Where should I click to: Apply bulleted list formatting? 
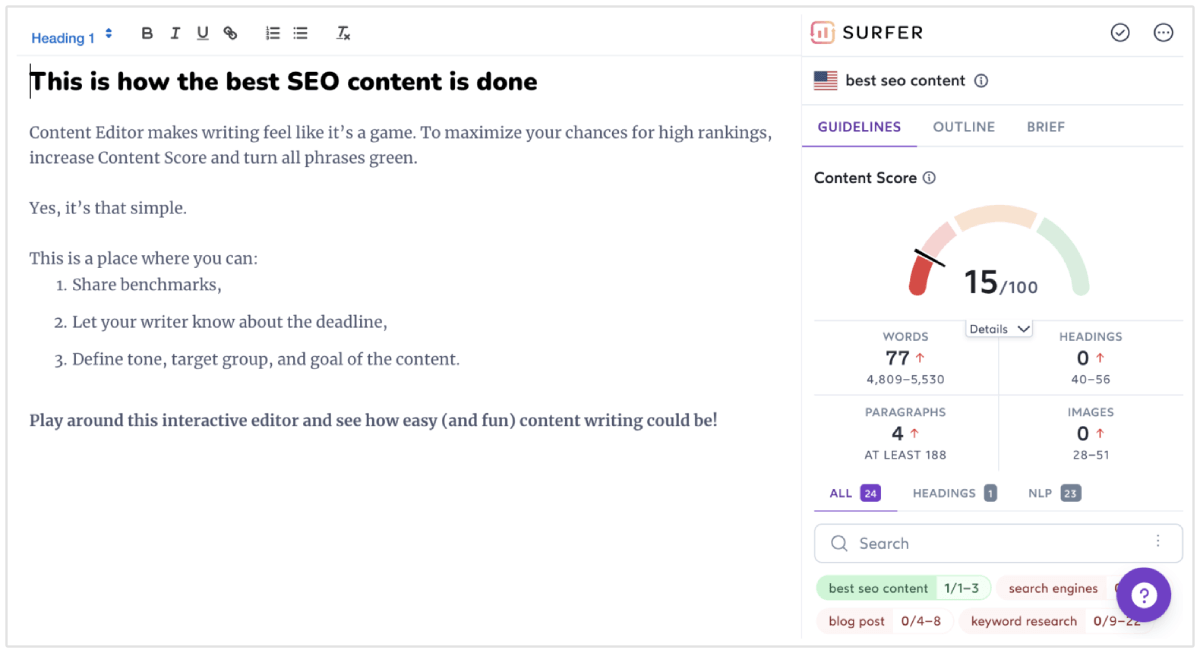(300, 34)
